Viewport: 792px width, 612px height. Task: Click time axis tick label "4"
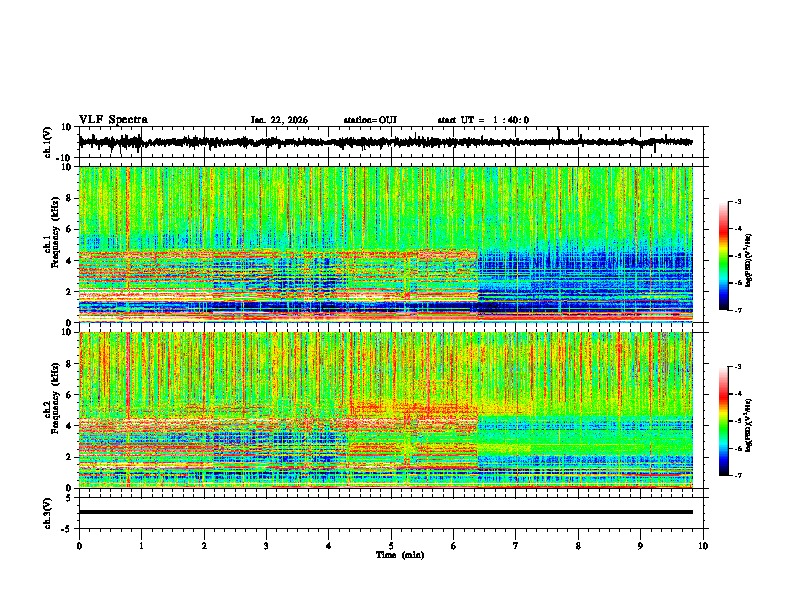pyautogui.click(x=329, y=546)
